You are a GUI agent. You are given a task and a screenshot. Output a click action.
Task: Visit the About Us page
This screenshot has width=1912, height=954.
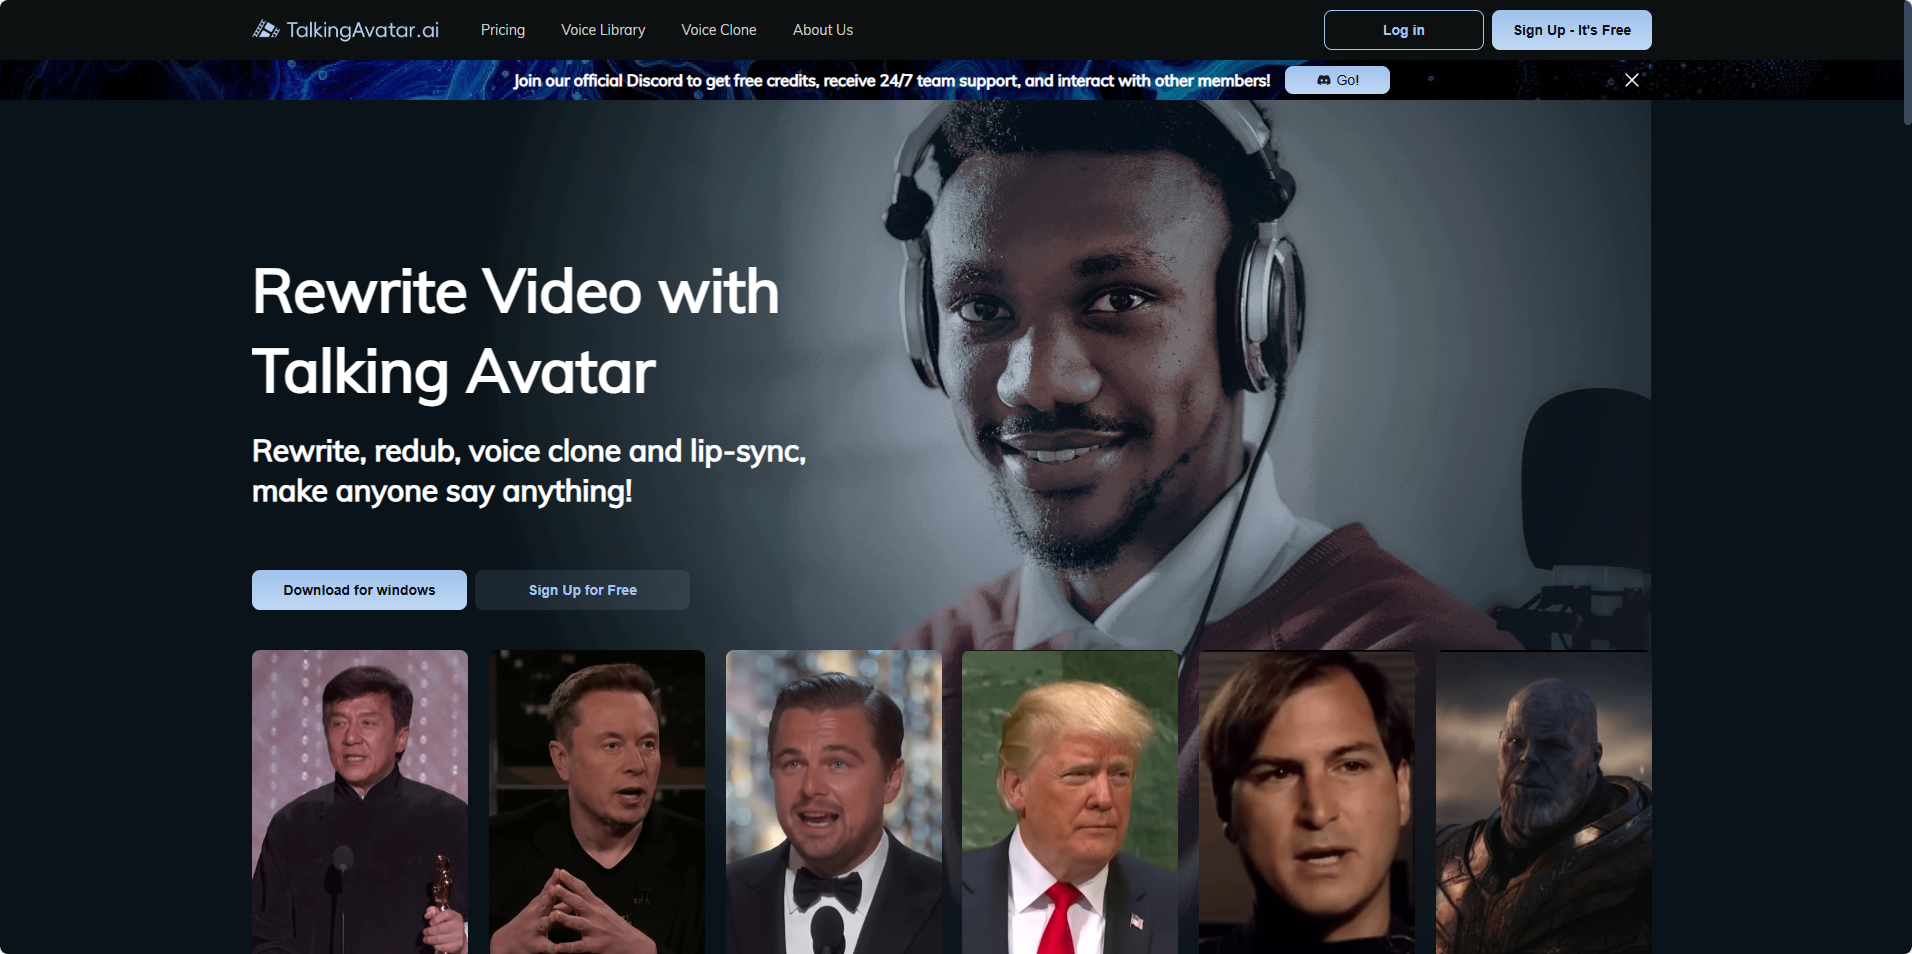823,30
